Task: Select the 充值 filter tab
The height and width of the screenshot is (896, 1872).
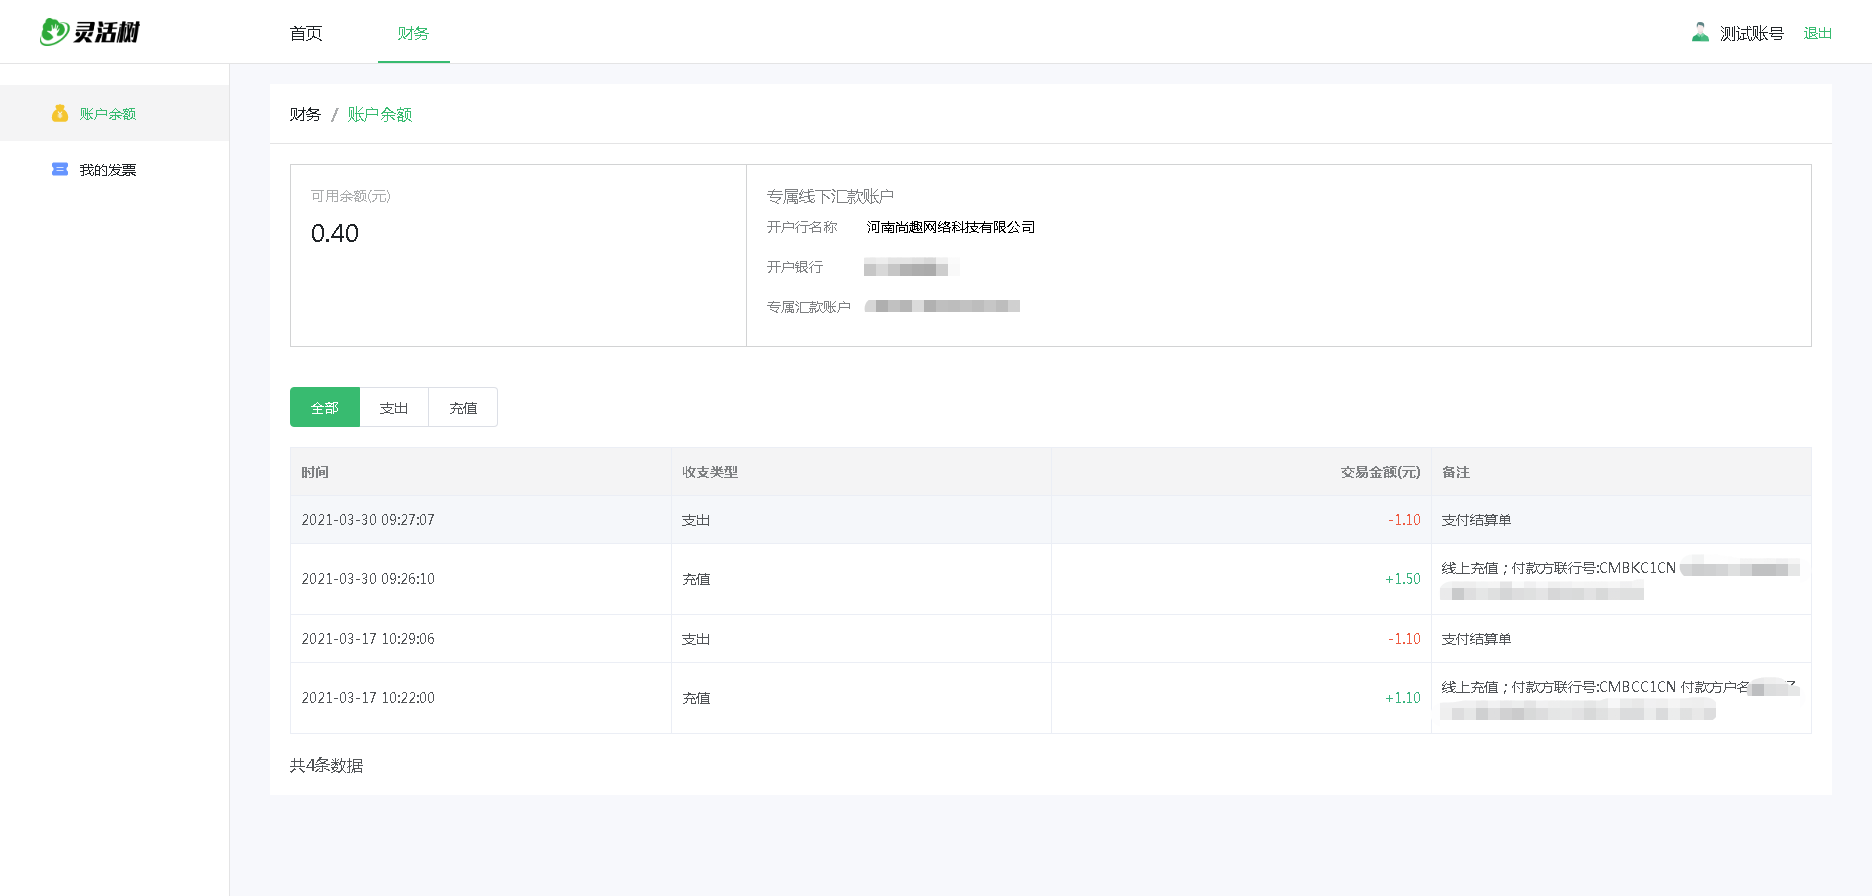Action: click(x=463, y=407)
